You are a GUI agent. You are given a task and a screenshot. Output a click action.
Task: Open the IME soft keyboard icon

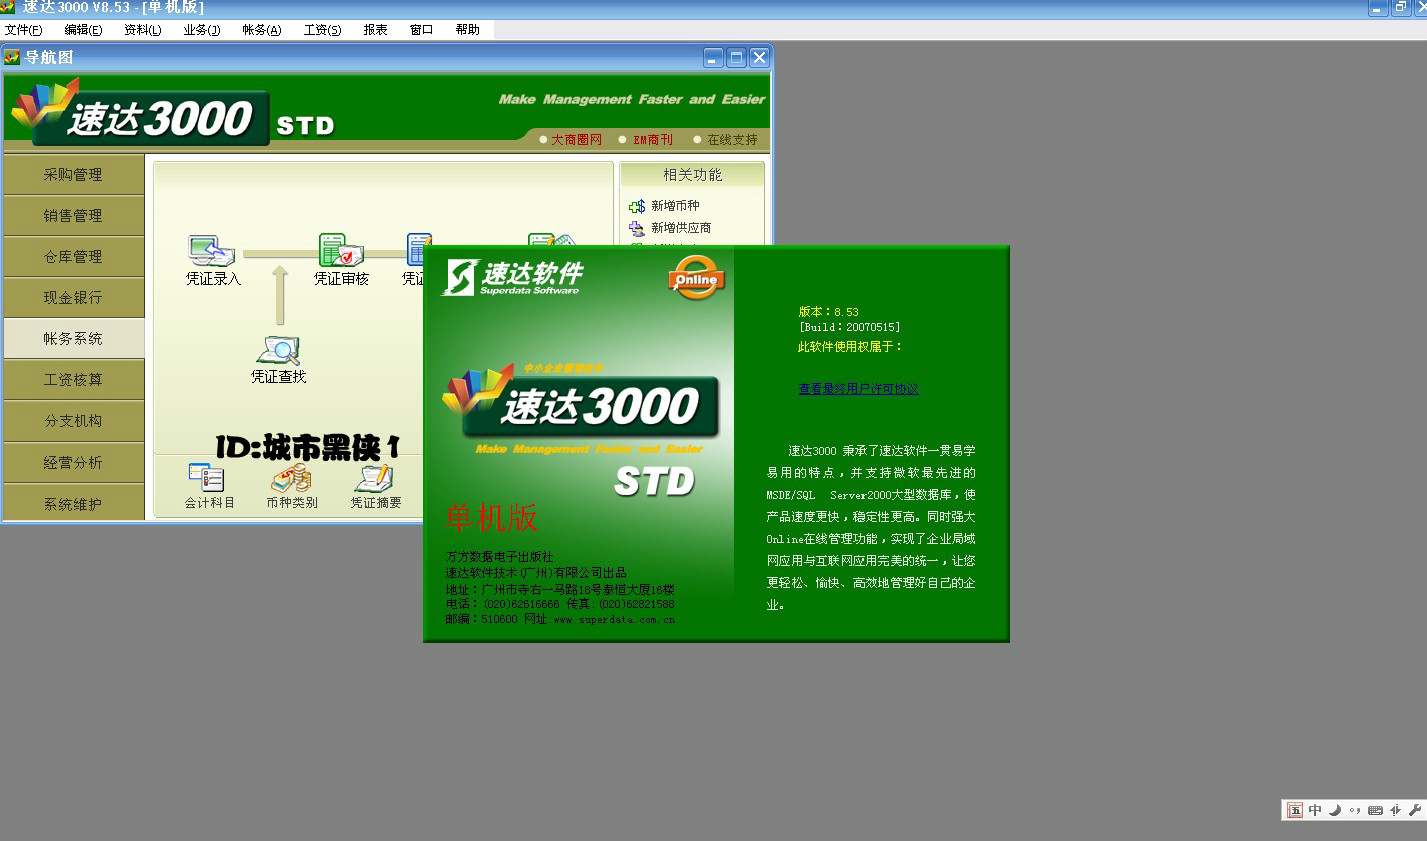[x=1375, y=810]
